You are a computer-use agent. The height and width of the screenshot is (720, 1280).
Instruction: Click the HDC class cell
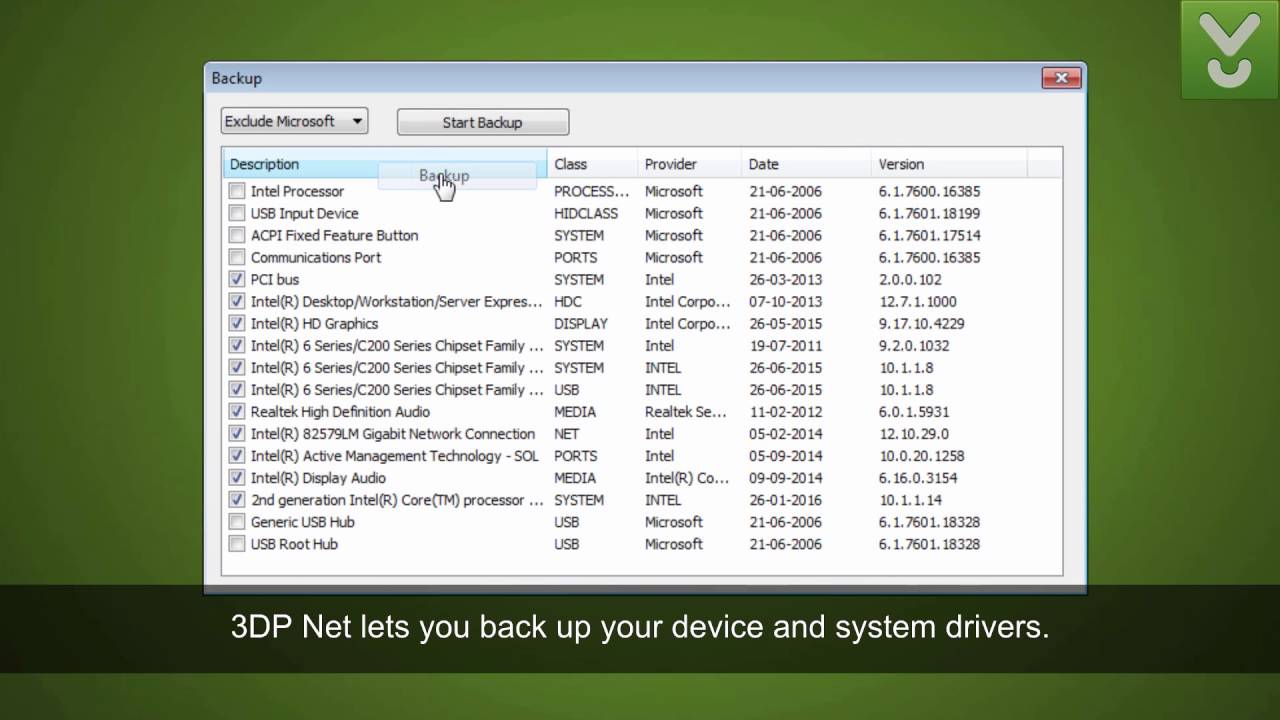pyautogui.click(x=568, y=301)
